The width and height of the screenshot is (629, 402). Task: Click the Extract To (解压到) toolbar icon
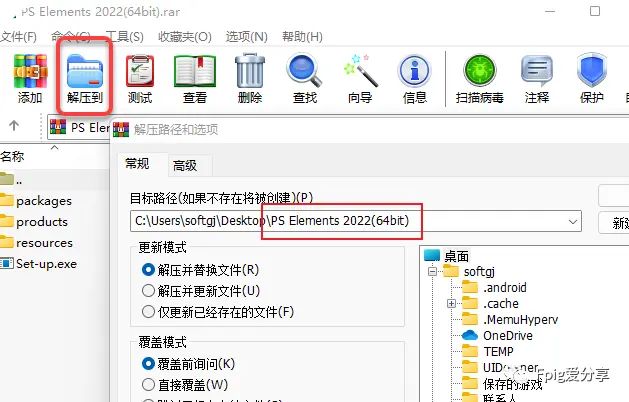tap(85, 79)
